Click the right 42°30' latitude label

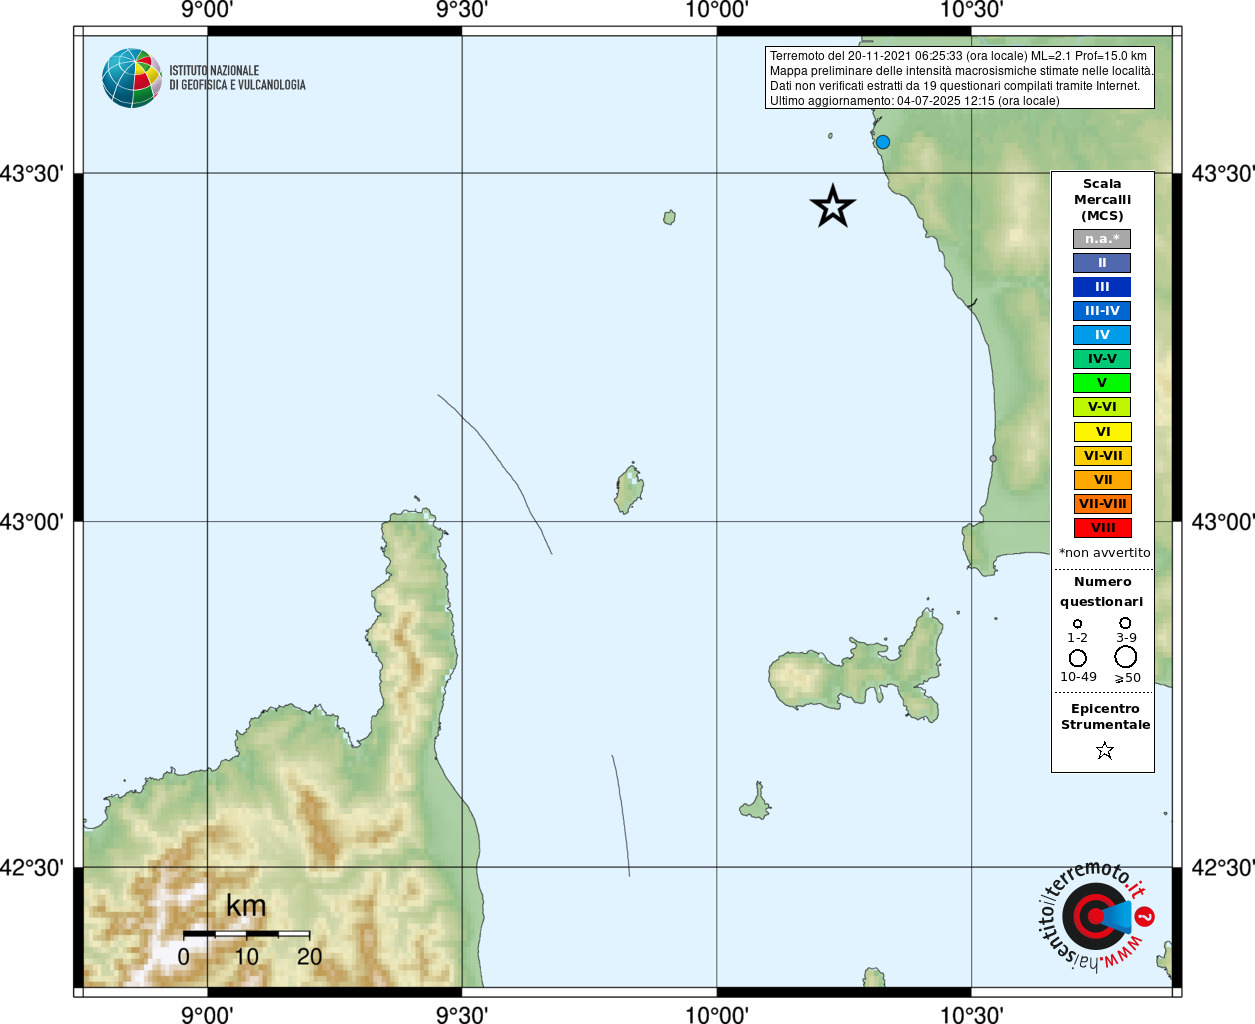1222,868
